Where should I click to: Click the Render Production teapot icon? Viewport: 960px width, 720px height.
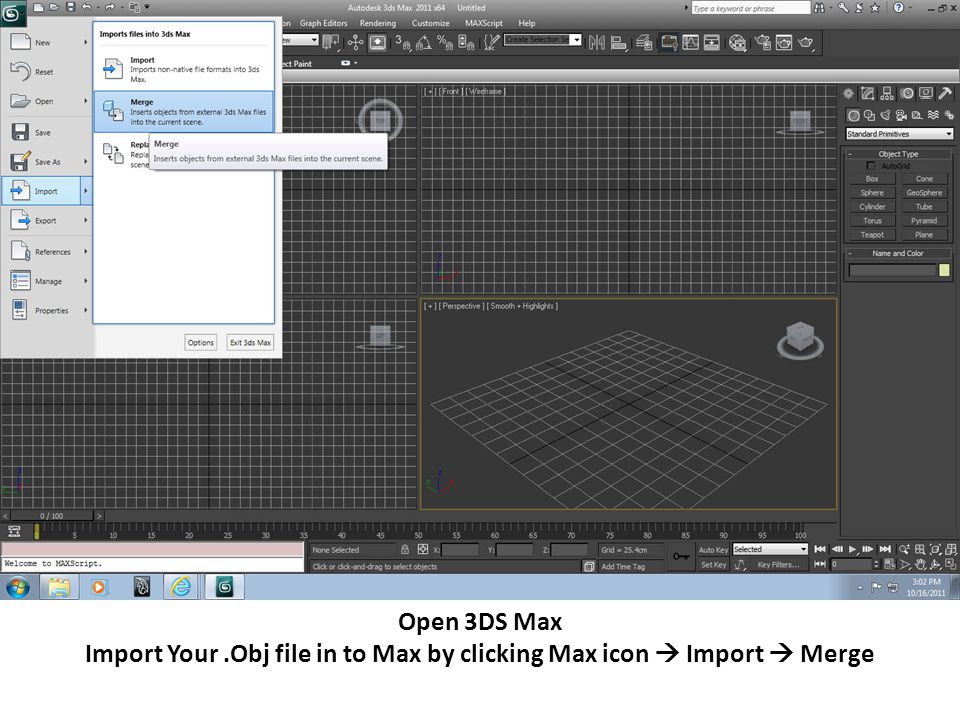[806, 42]
